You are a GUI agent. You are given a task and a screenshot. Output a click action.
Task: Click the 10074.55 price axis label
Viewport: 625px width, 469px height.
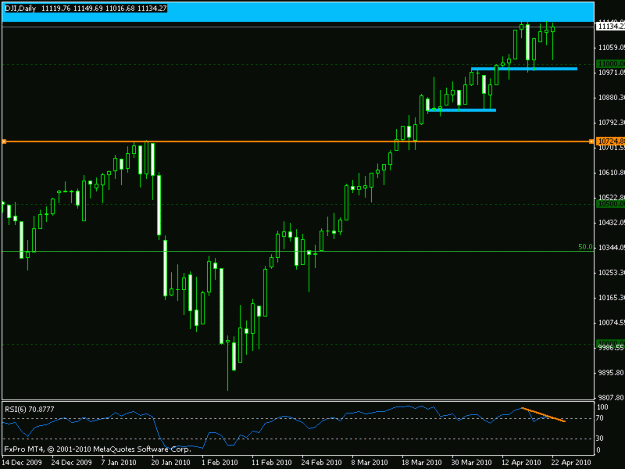pyautogui.click(x=611, y=322)
